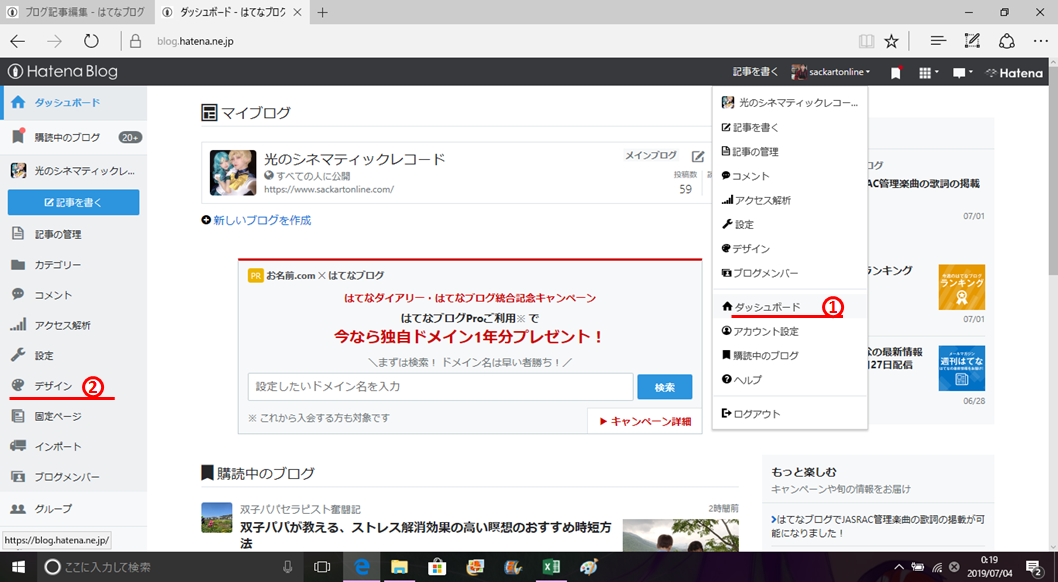Switch to the ブログ記事編集 browser tab

(76, 12)
